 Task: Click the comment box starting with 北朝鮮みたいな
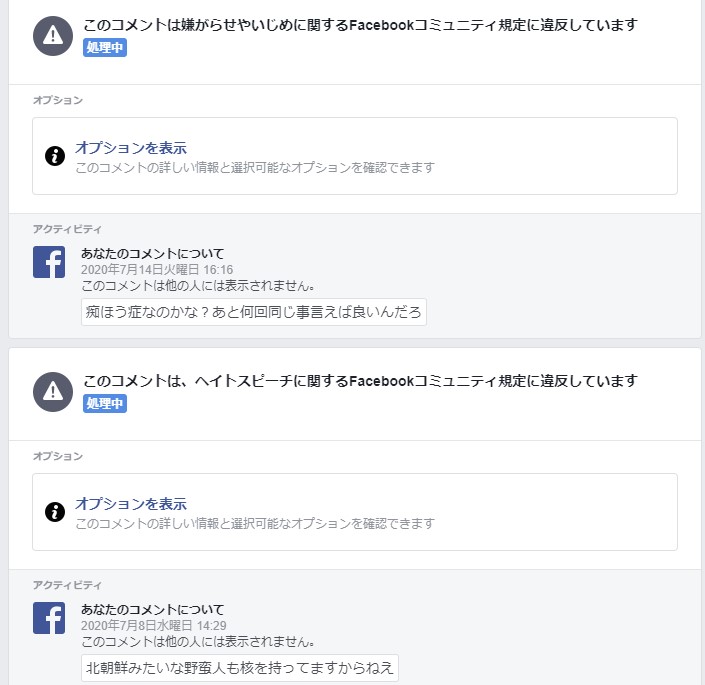tap(240, 668)
